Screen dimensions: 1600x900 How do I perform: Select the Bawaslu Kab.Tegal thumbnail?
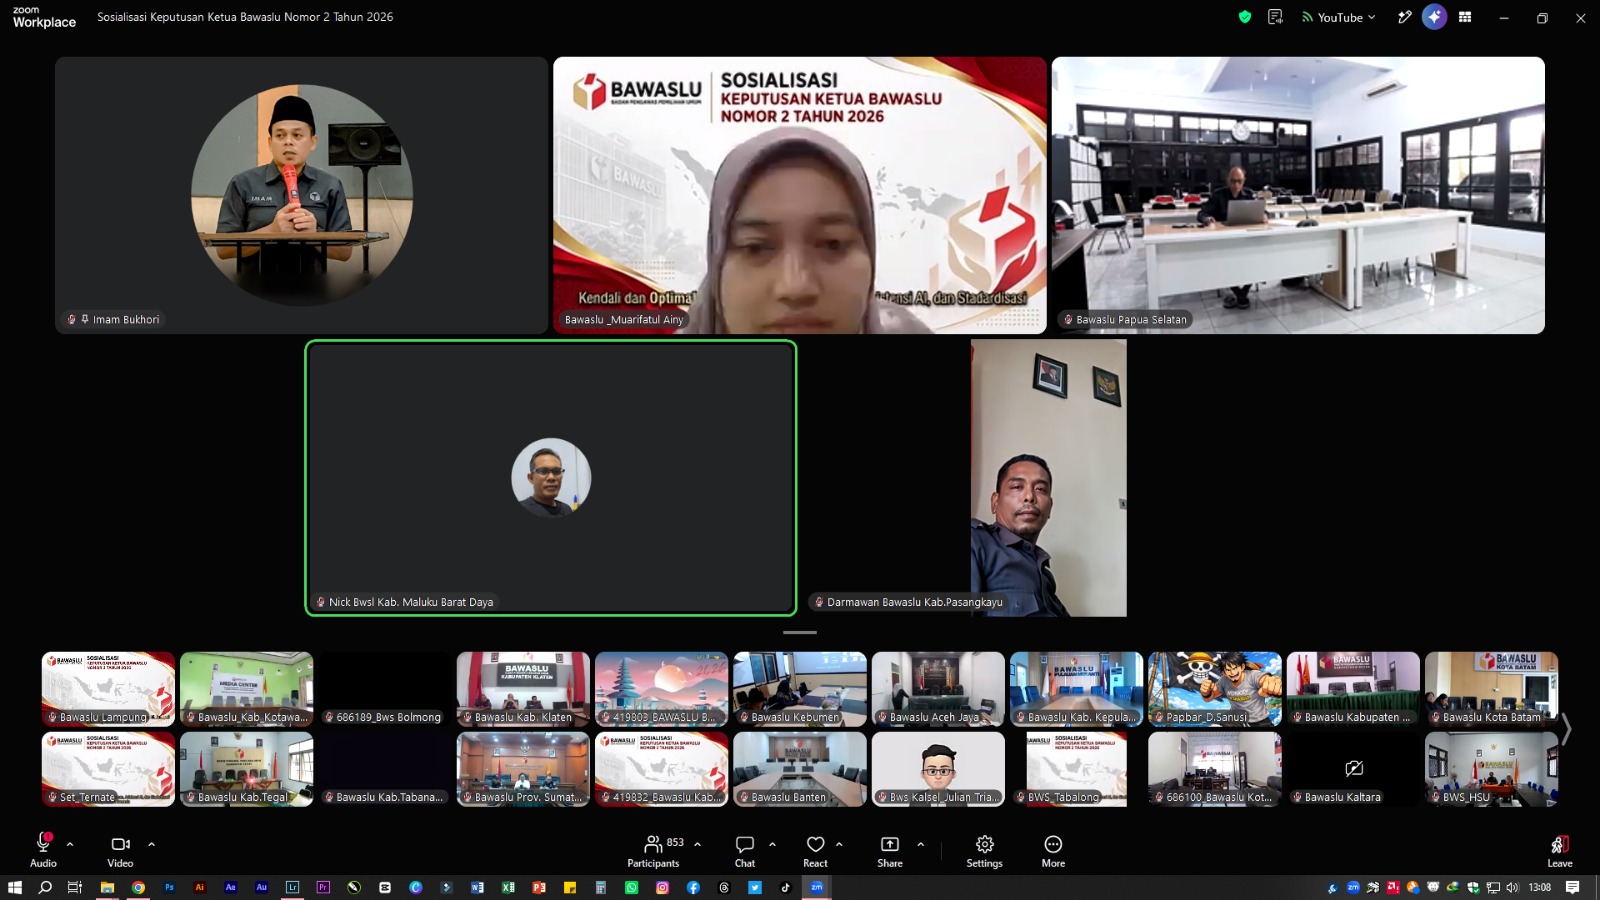[246, 769]
